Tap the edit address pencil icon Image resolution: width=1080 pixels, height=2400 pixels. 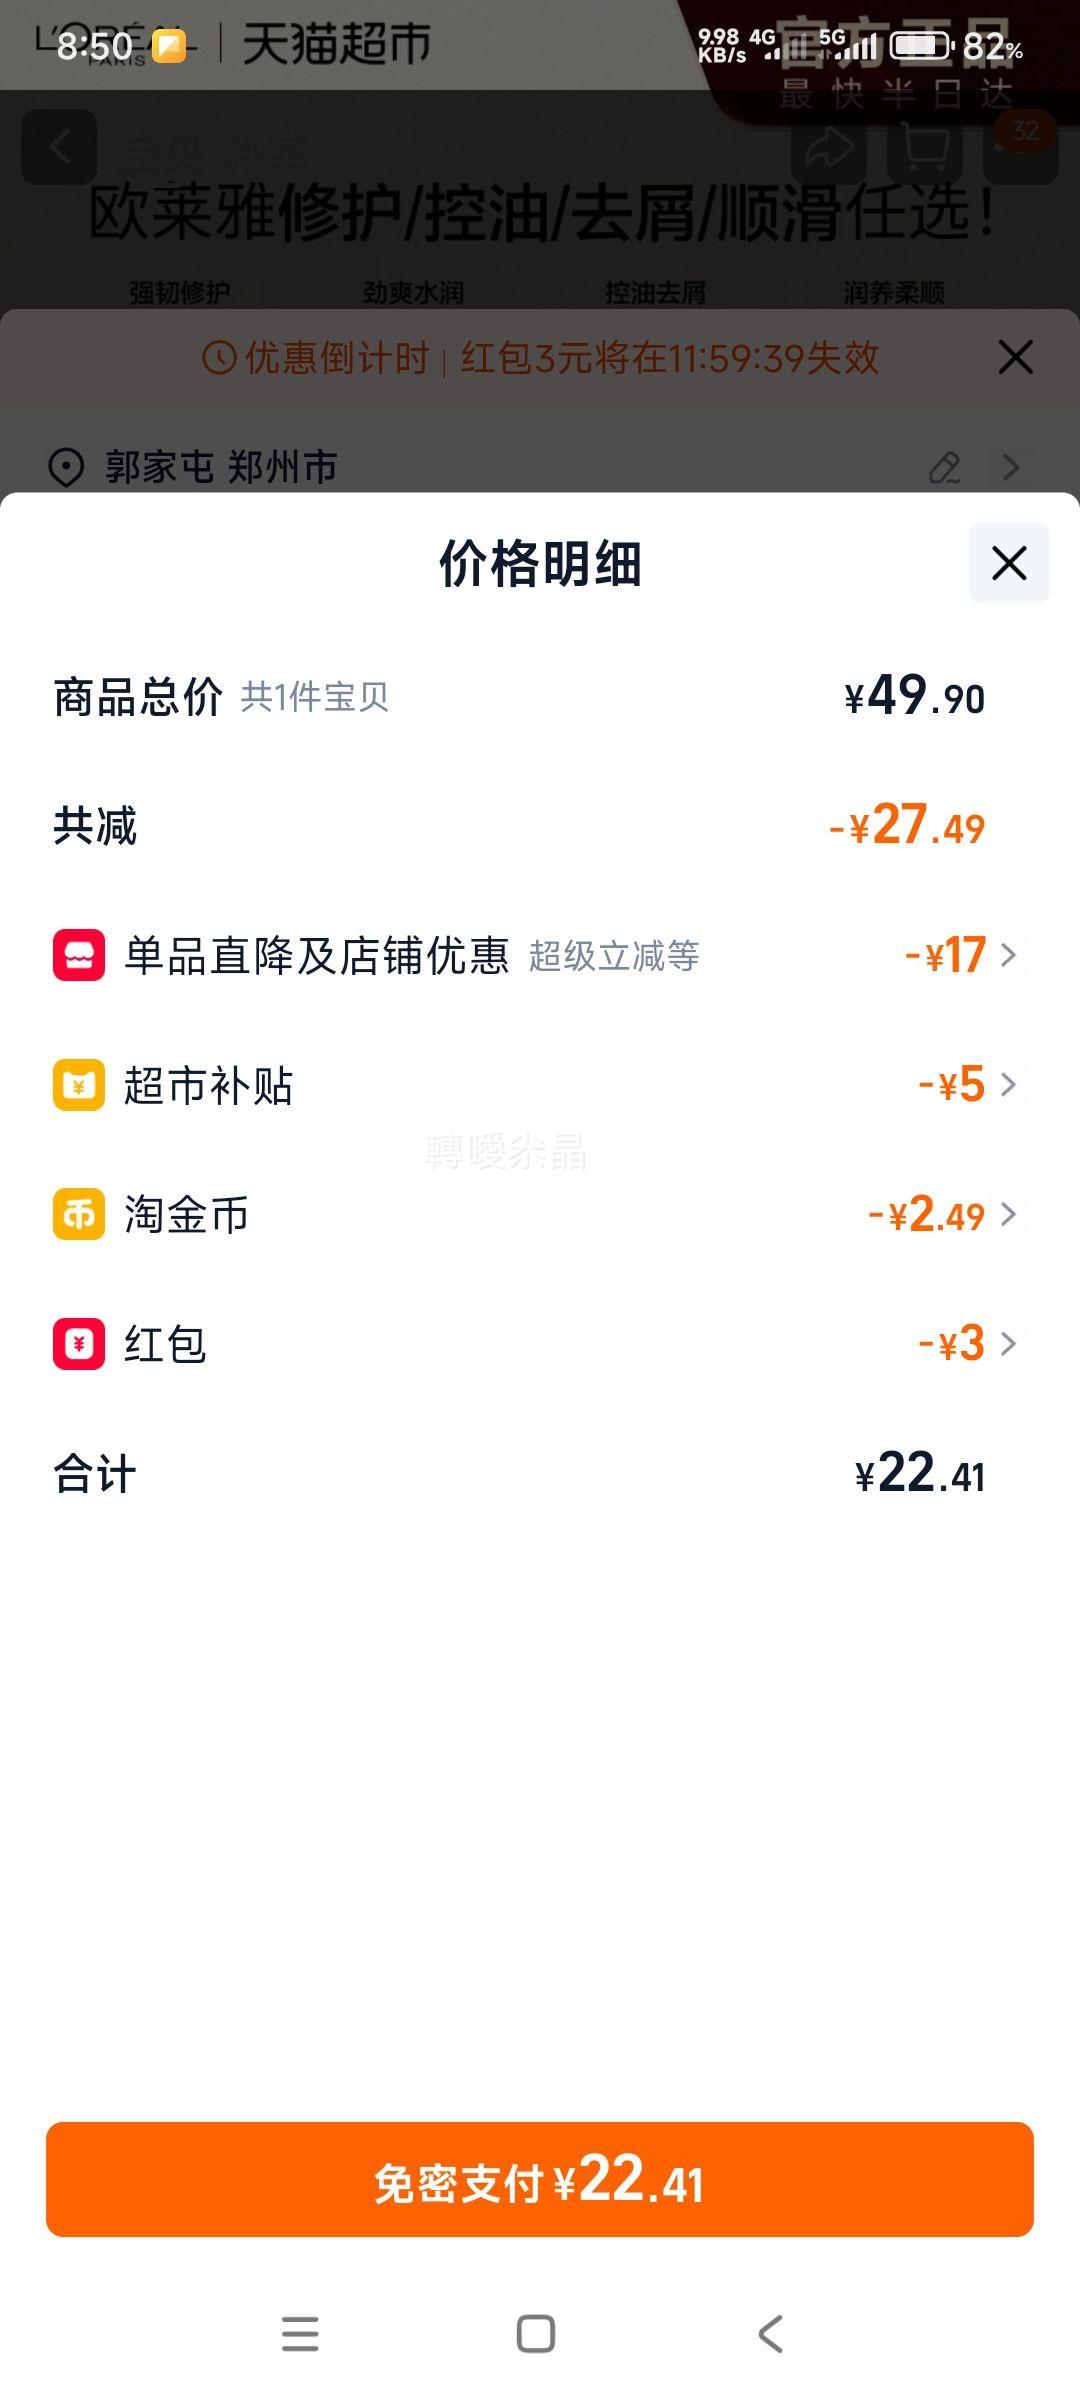tap(945, 467)
